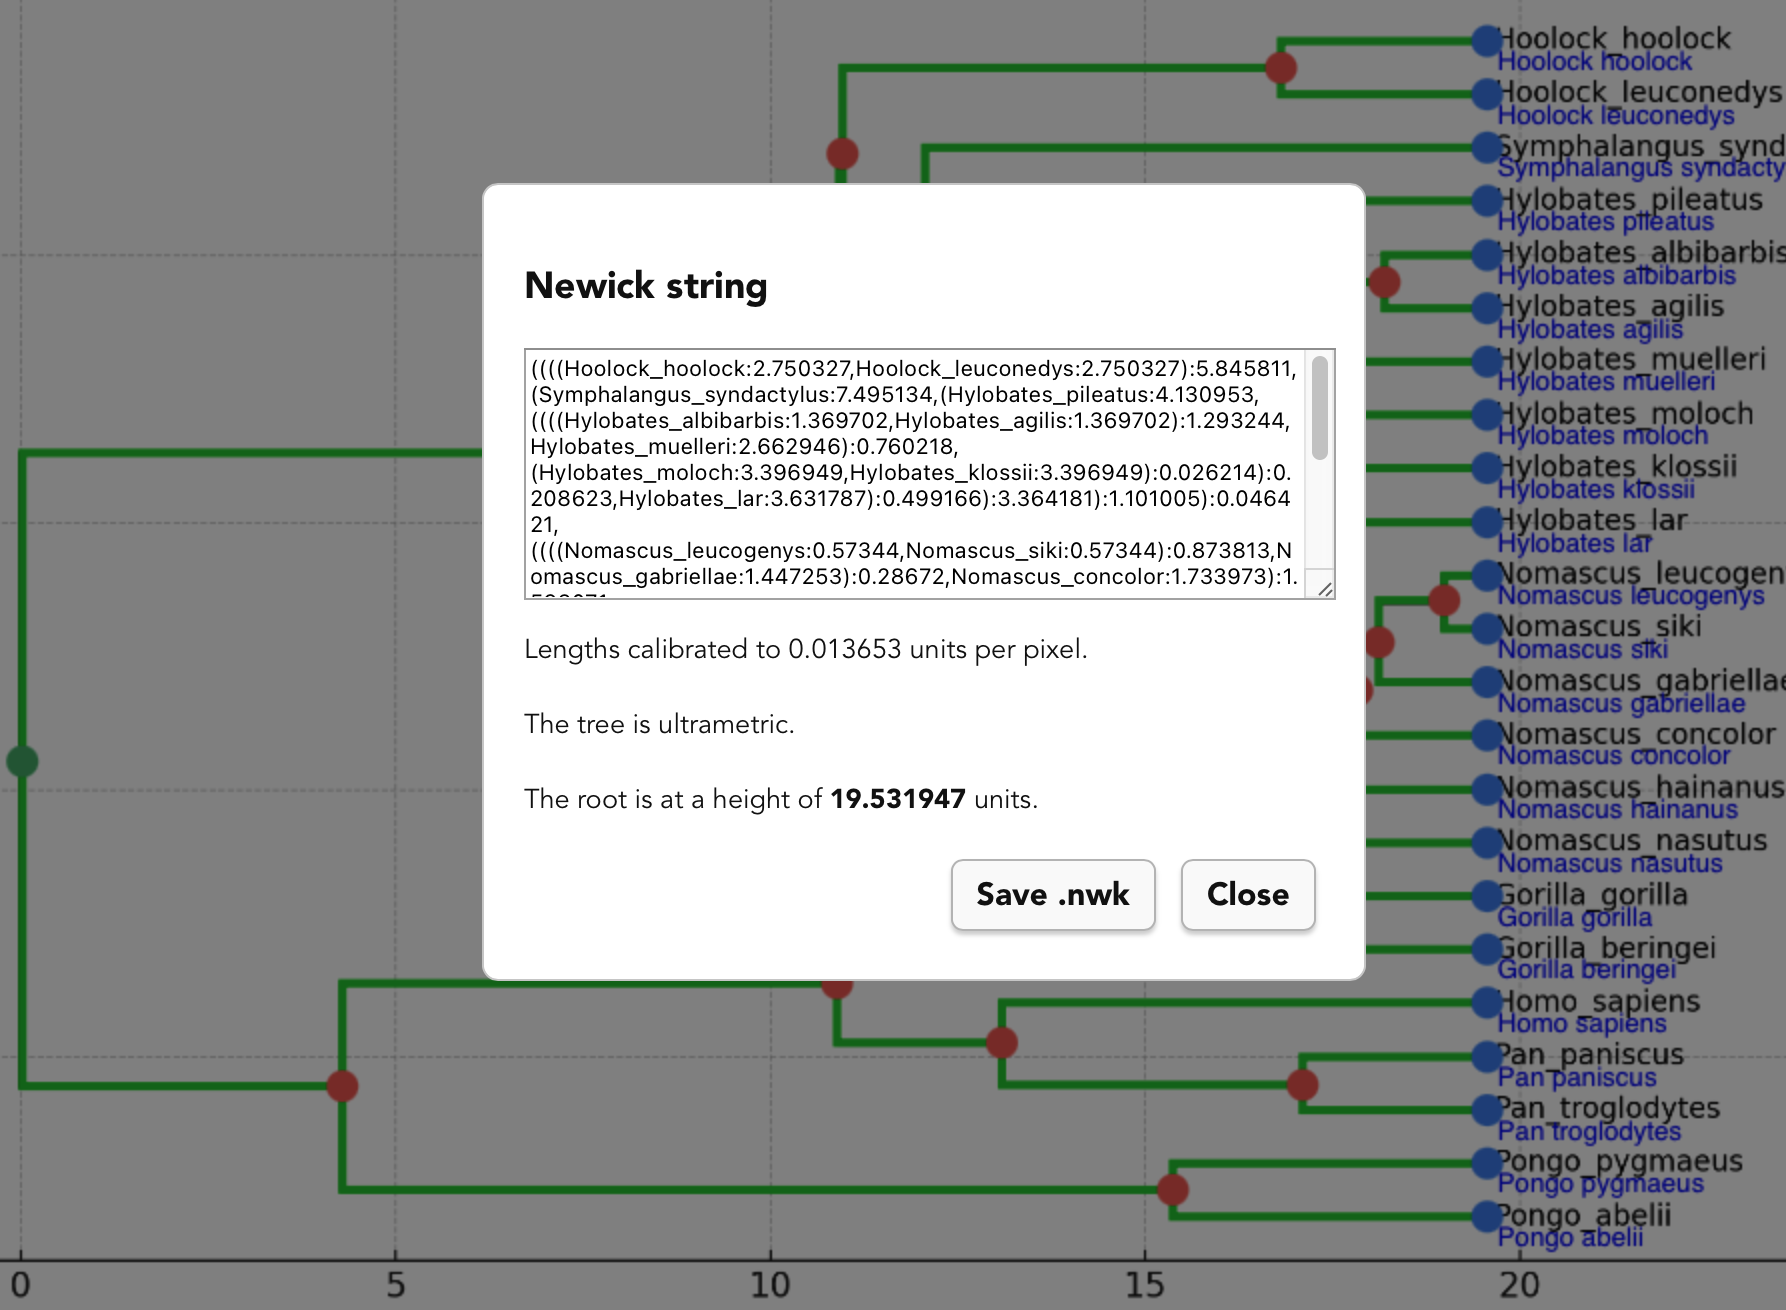Screen dimensions: 1786x1310
Task: Click the Save .nwk button
Action: click(x=1052, y=894)
